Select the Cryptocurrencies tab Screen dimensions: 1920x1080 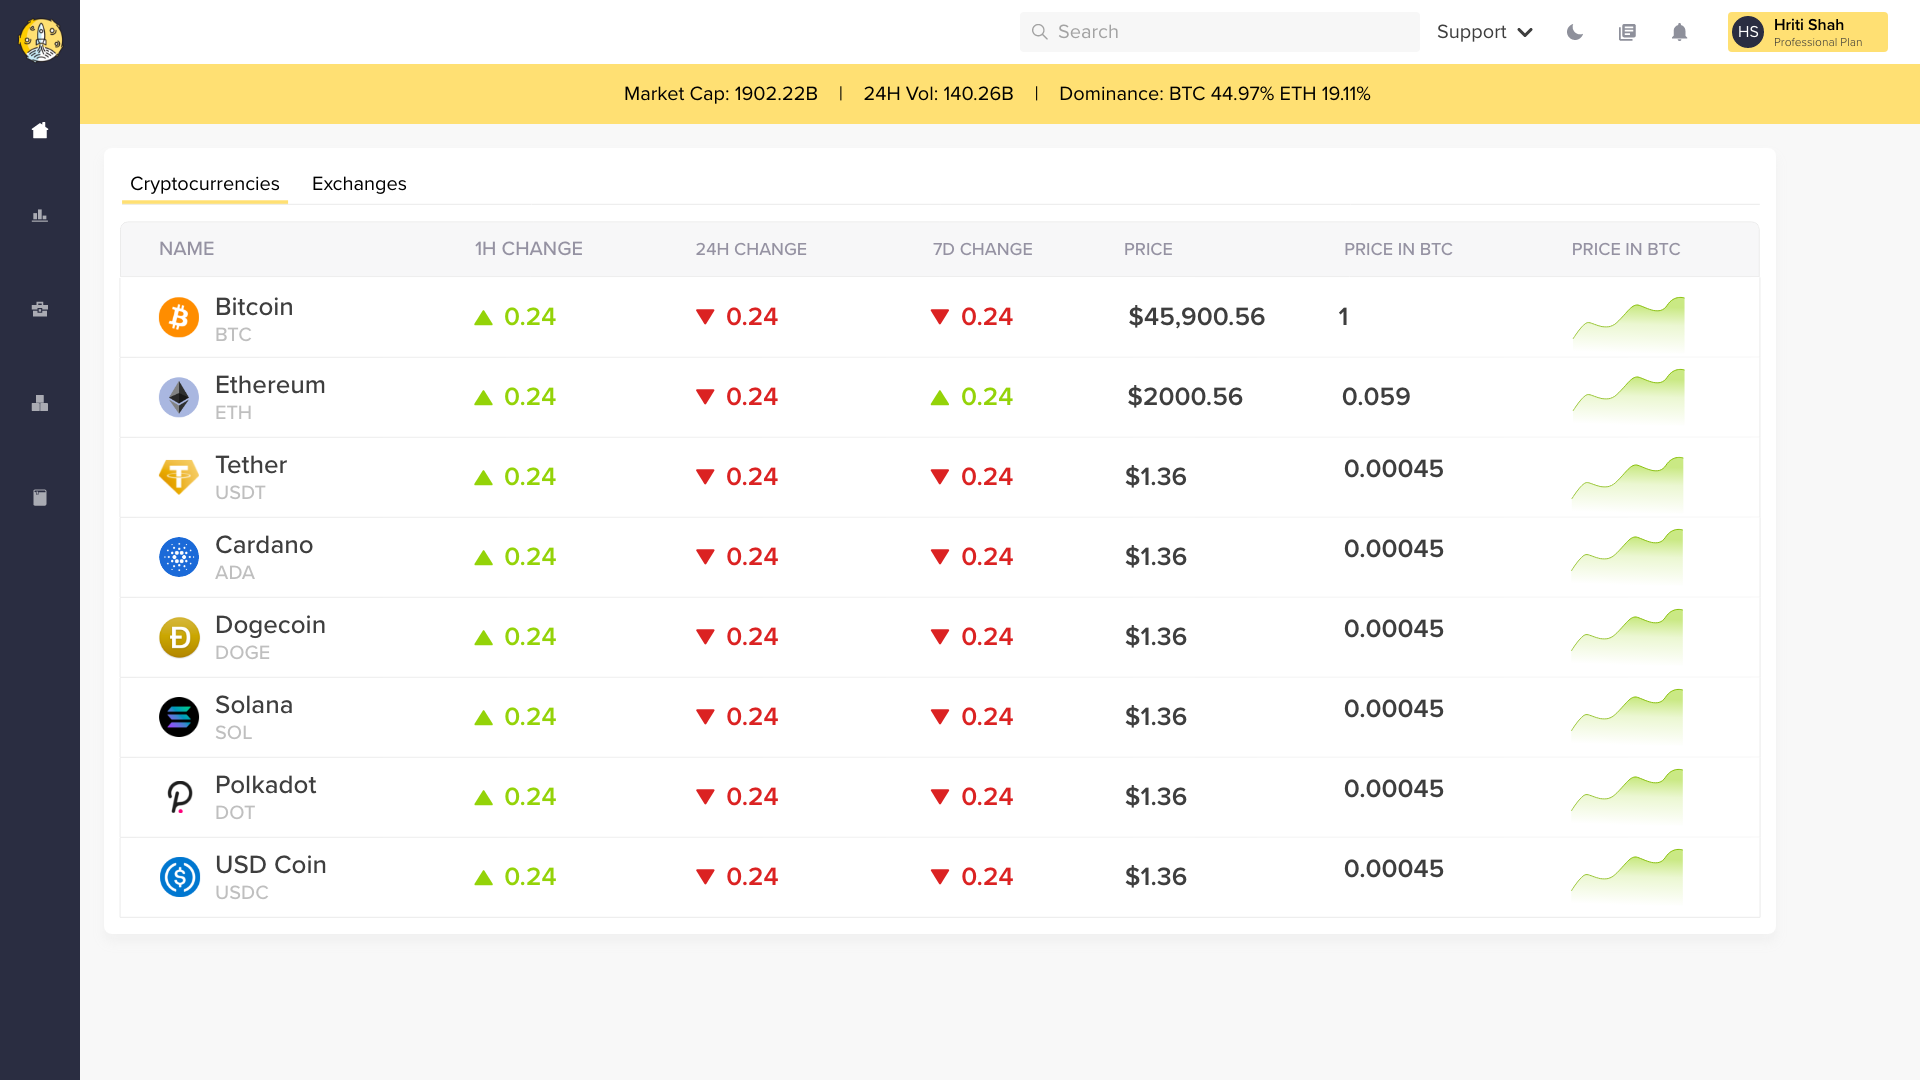tap(205, 184)
